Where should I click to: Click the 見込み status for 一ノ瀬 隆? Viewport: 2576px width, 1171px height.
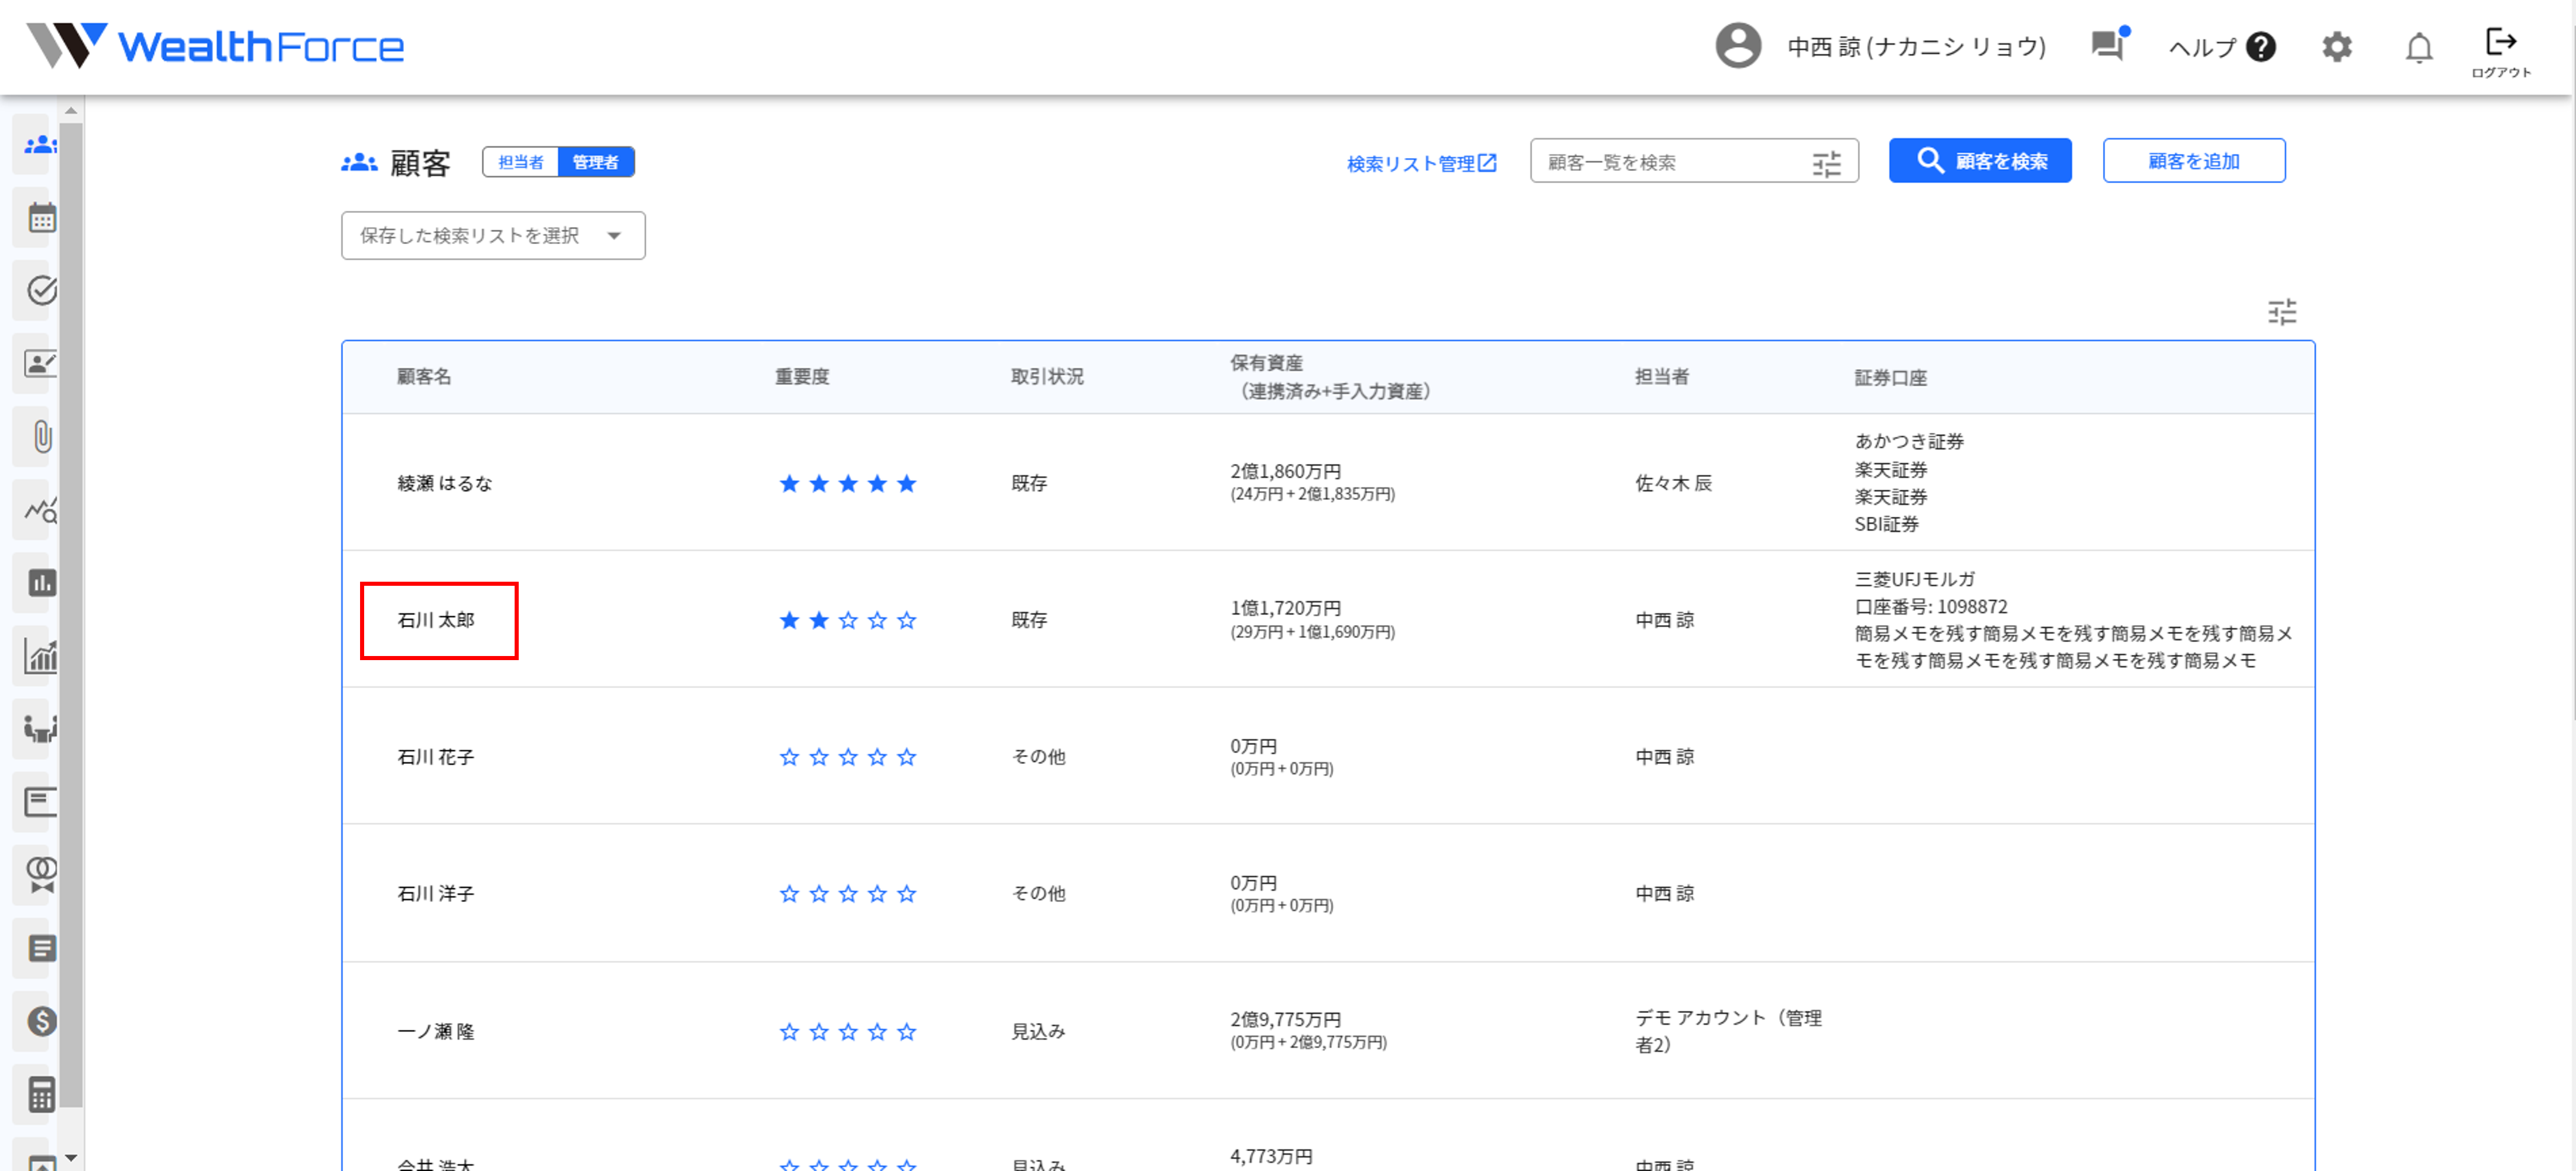tap(1038, 1032)
